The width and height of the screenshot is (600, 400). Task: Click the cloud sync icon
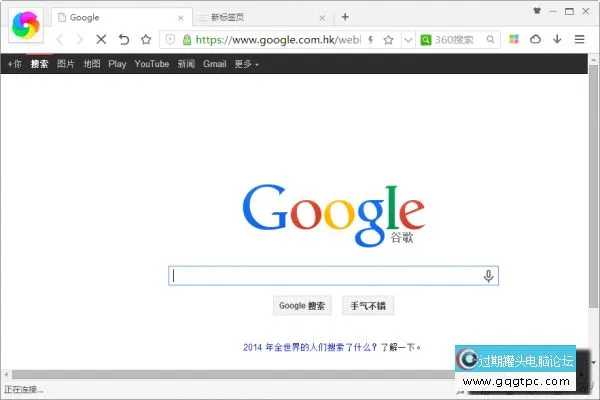pyautogui.click(x=535, y=39)
